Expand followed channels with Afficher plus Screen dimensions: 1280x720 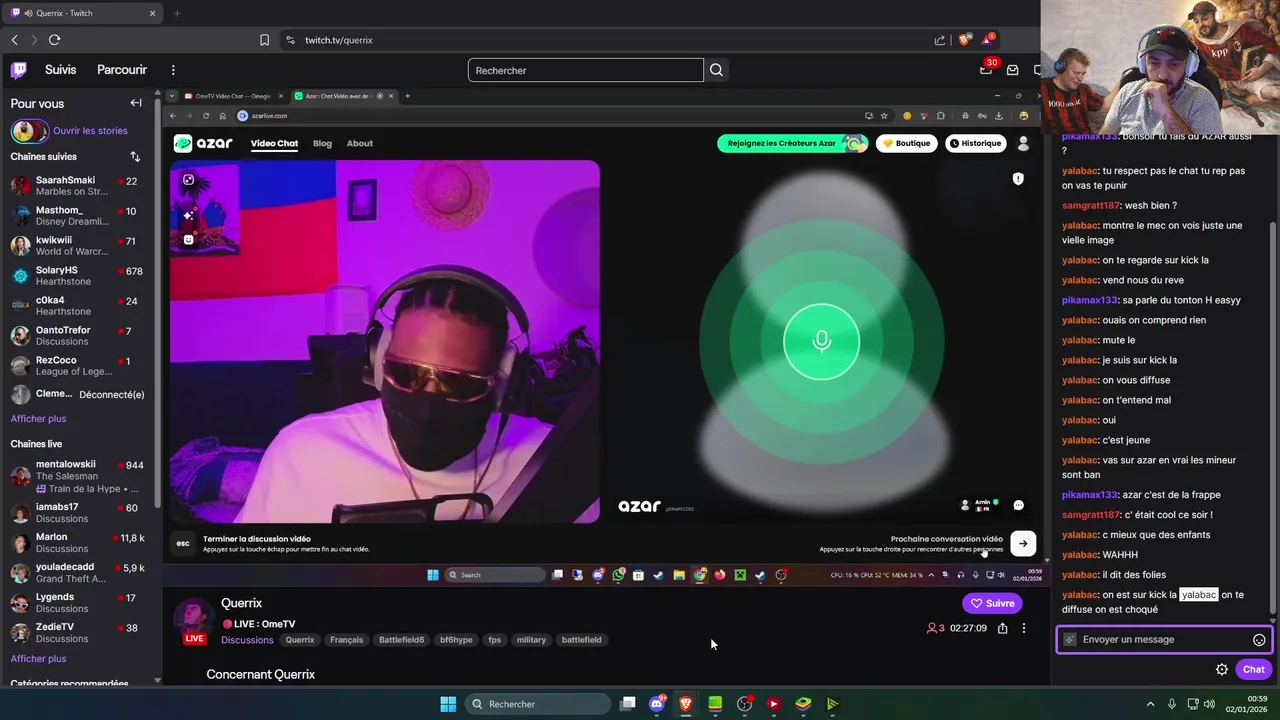(38, 419)
